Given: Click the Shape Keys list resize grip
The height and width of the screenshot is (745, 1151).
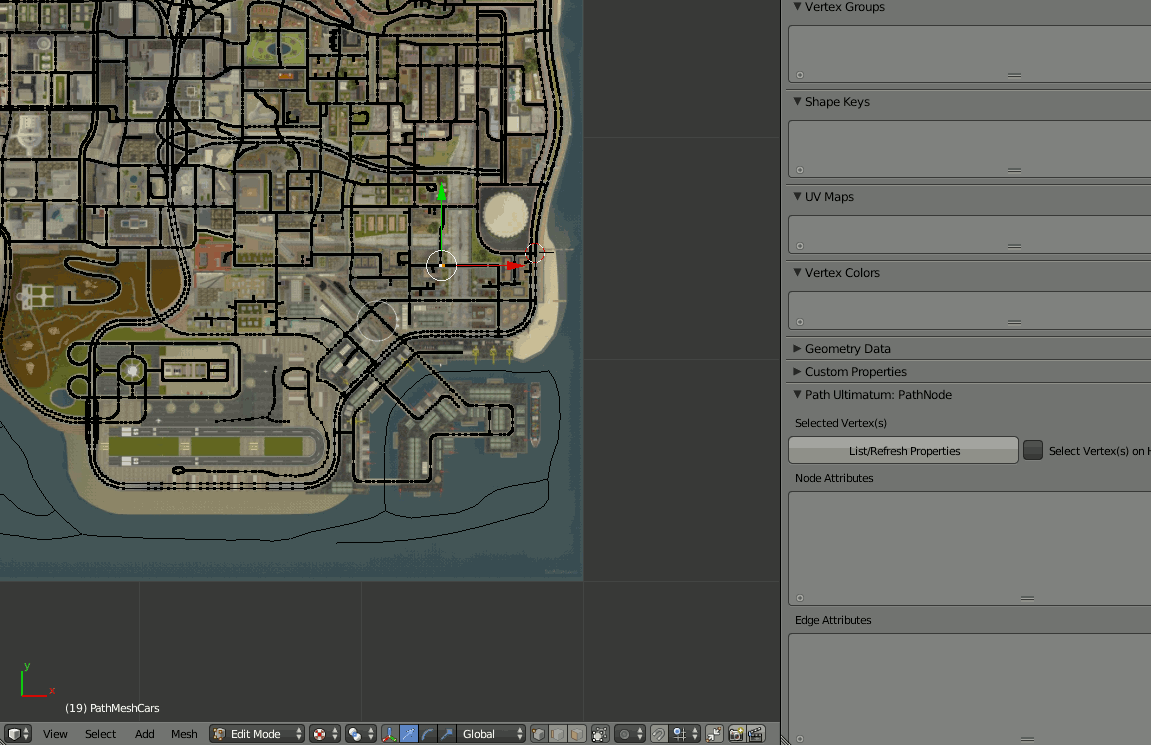Looking at the screenshot, I should point(1014,170).
